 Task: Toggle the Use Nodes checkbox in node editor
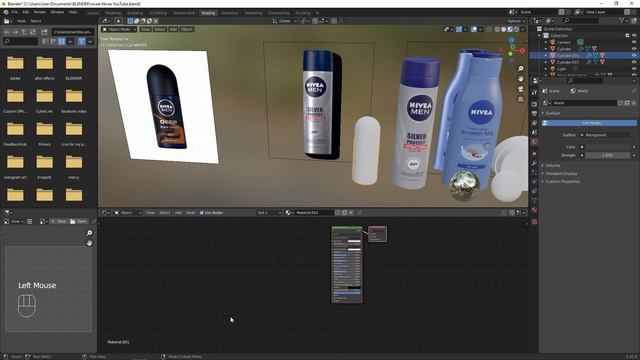coord(202,213)
